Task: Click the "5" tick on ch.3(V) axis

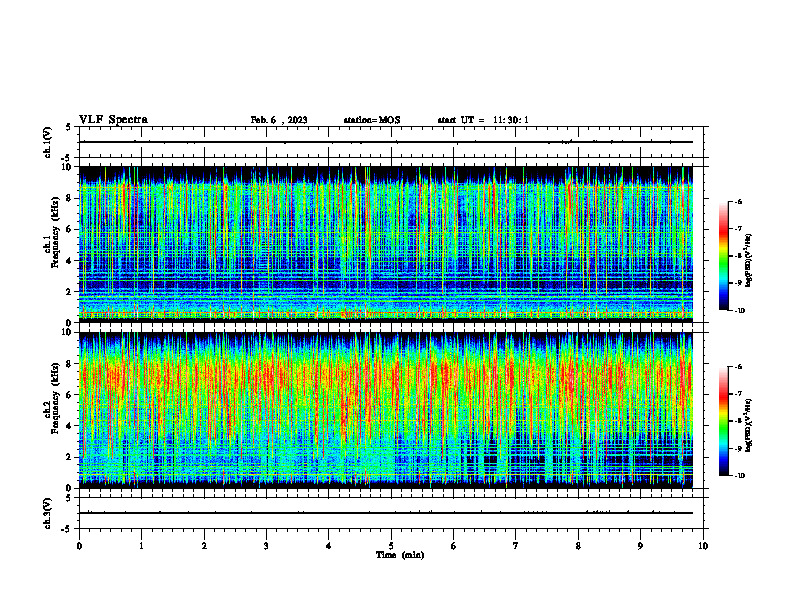Action: [x=68, y=499]
